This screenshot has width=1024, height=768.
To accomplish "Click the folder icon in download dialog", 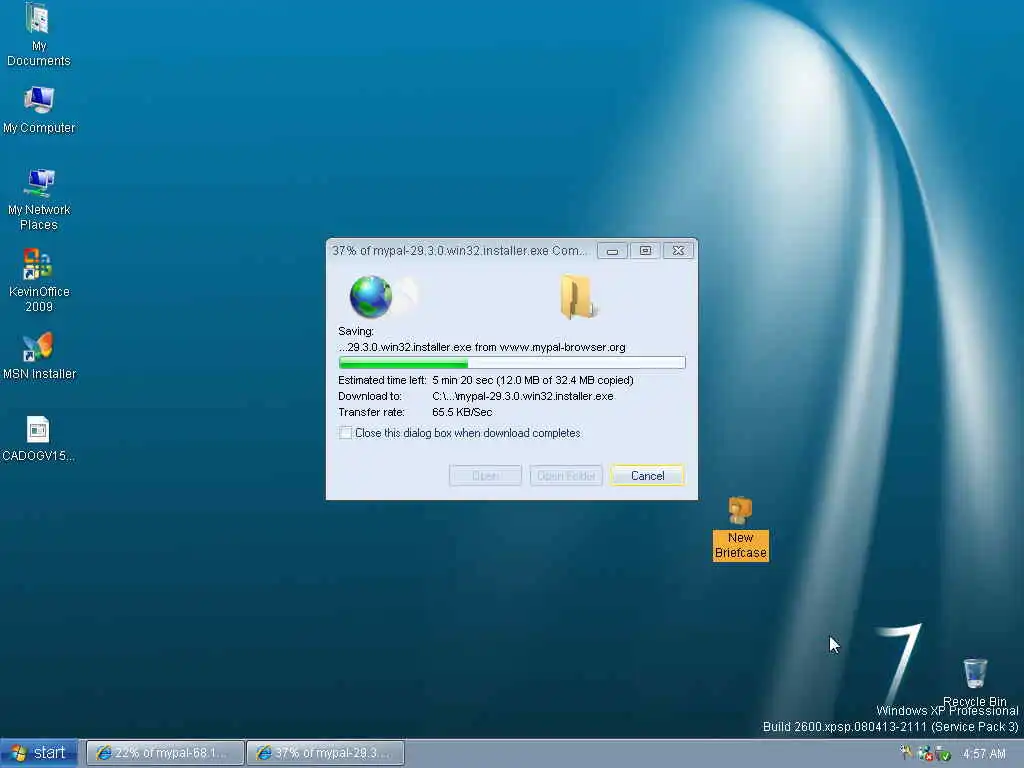I will tap(577, 297).
